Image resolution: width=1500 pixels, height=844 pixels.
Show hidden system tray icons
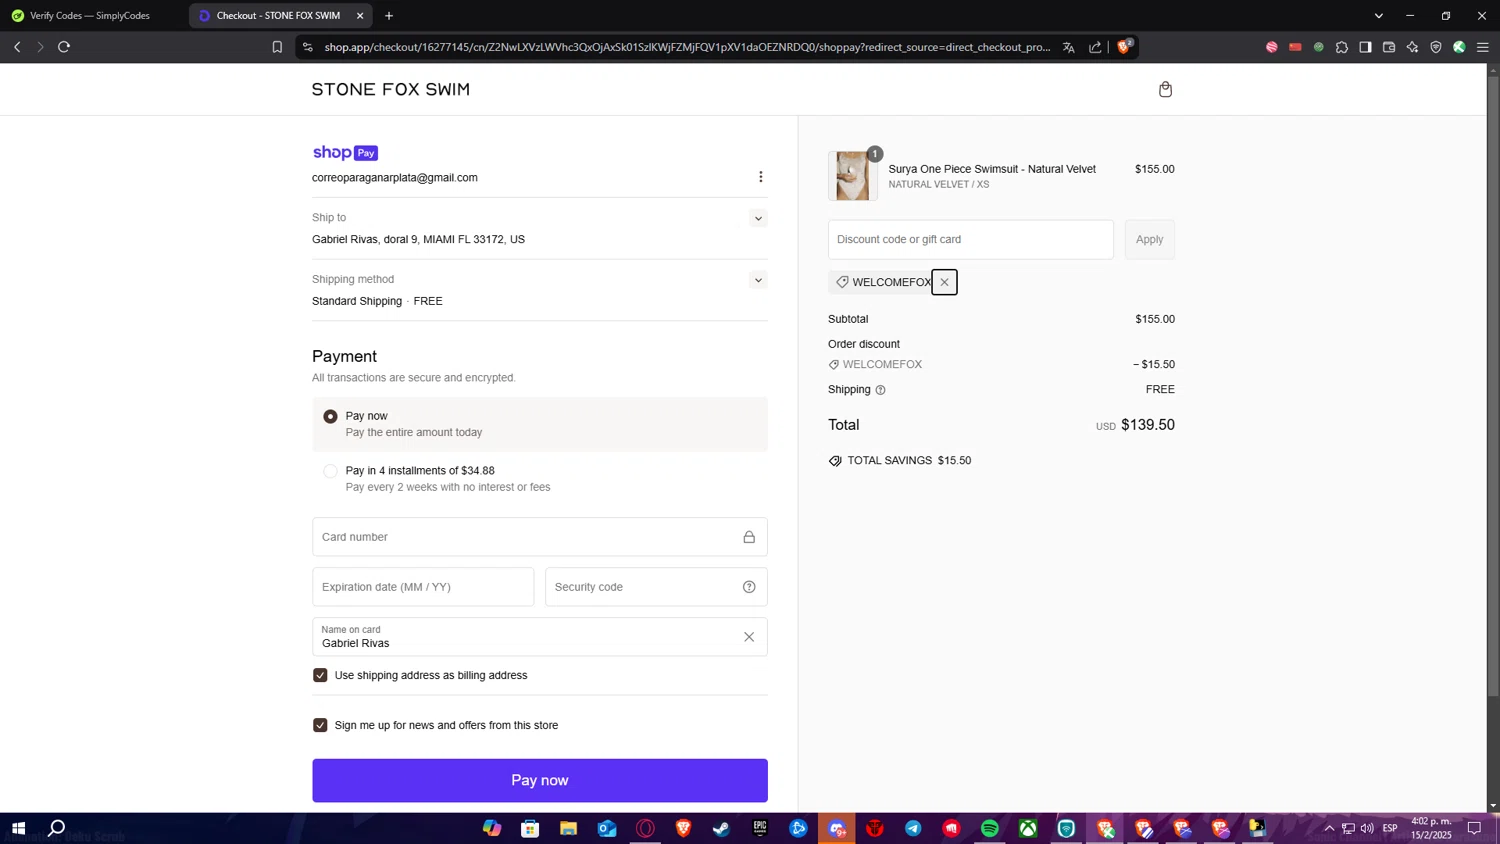click(1329, 828)
